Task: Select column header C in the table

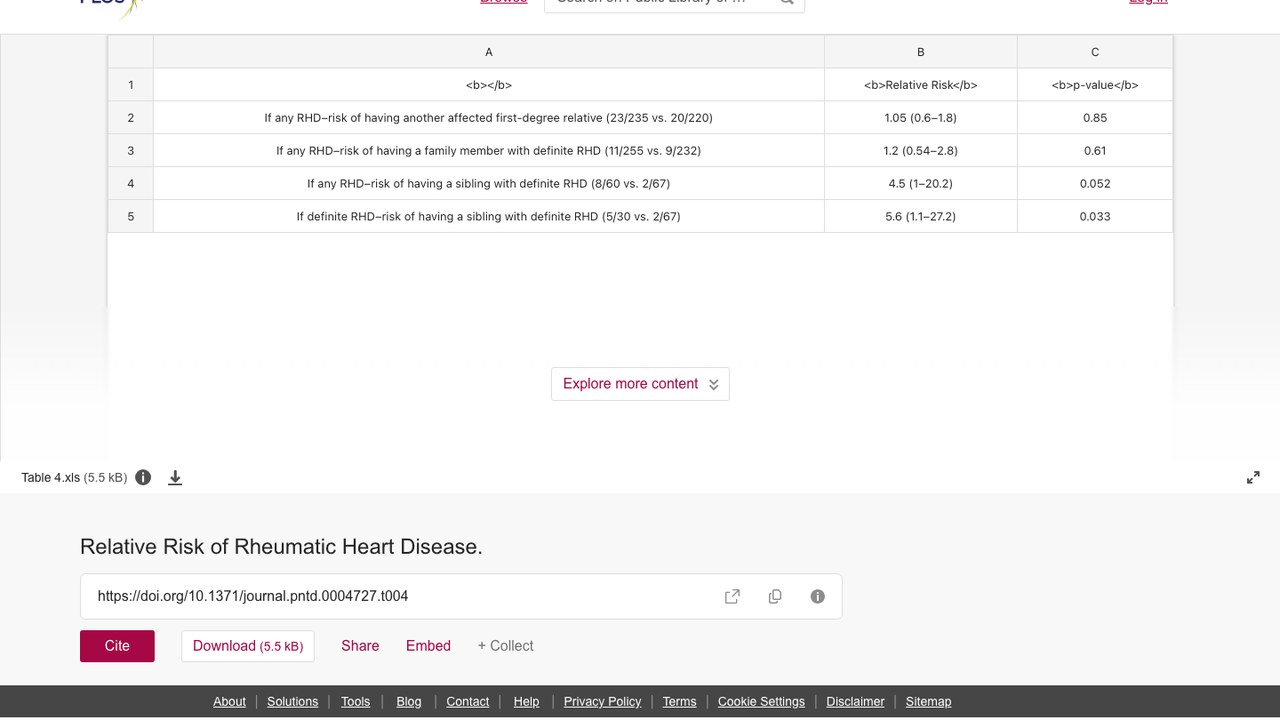Action: (1095, 52)
